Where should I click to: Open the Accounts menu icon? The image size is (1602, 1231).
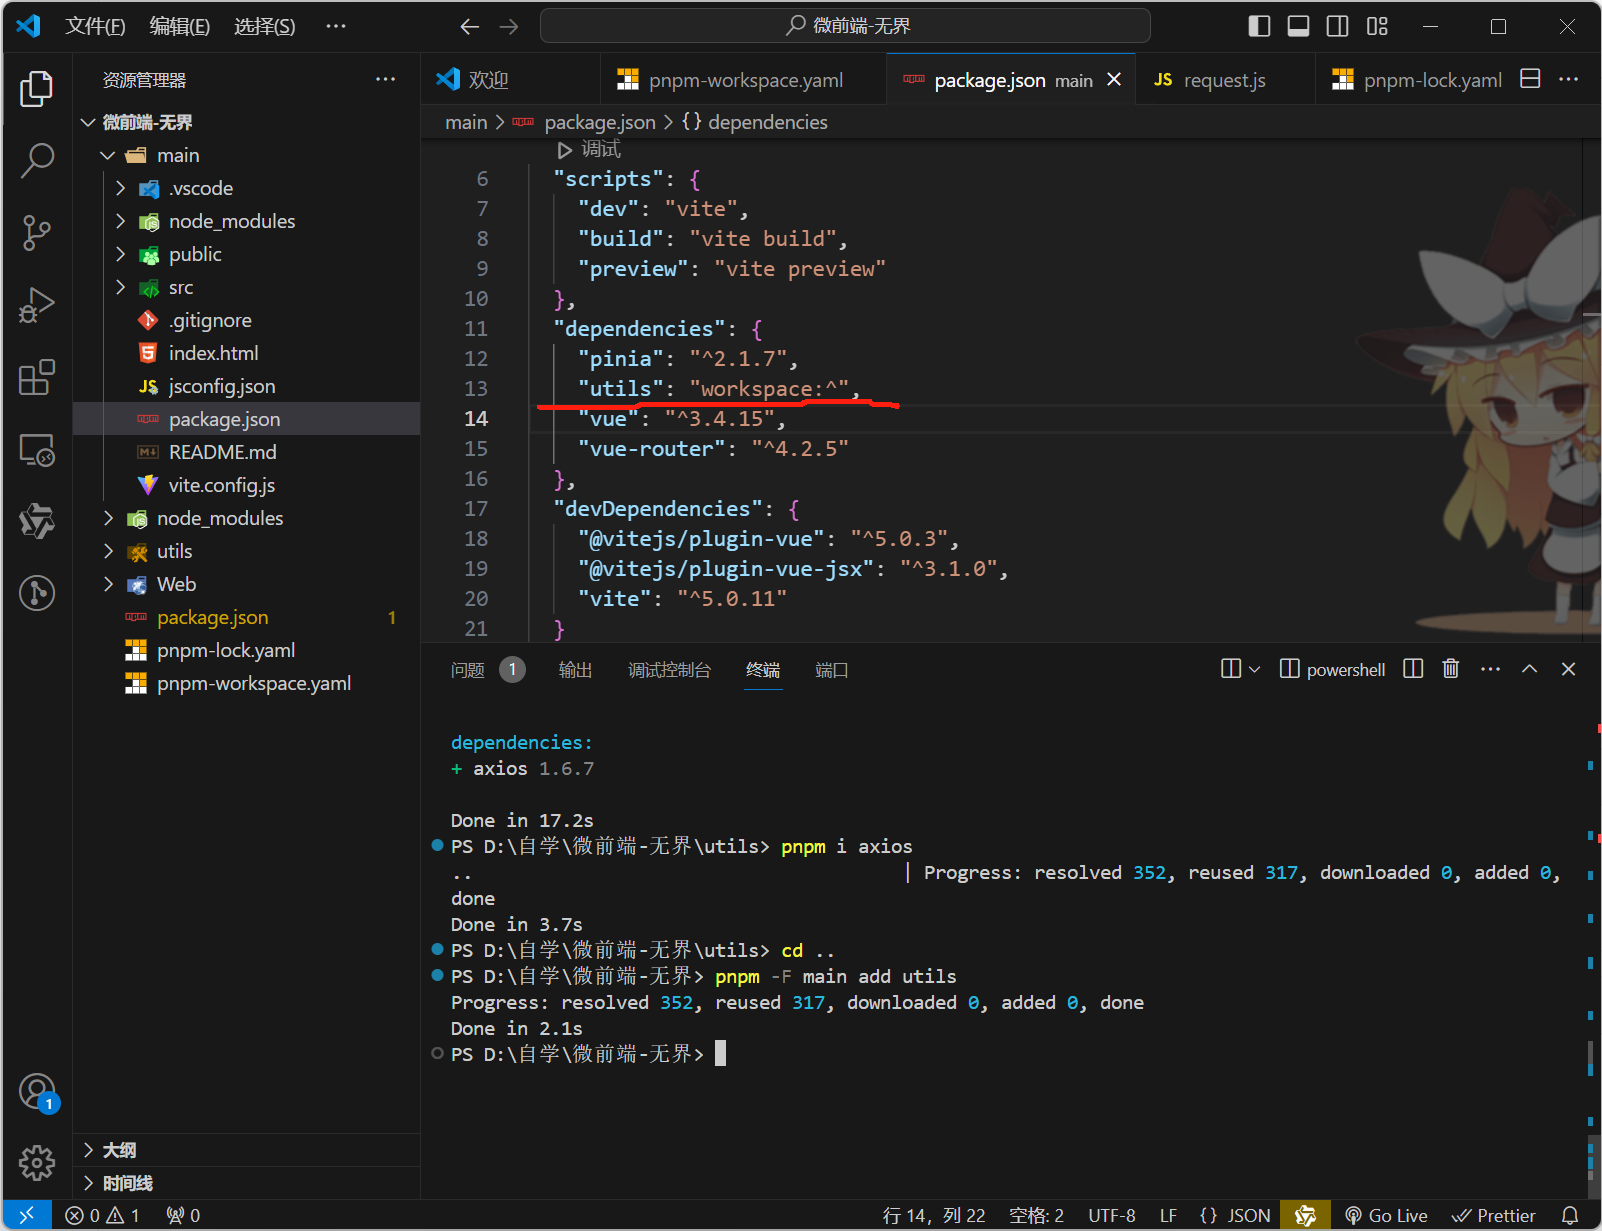(x=37, y=1091)
